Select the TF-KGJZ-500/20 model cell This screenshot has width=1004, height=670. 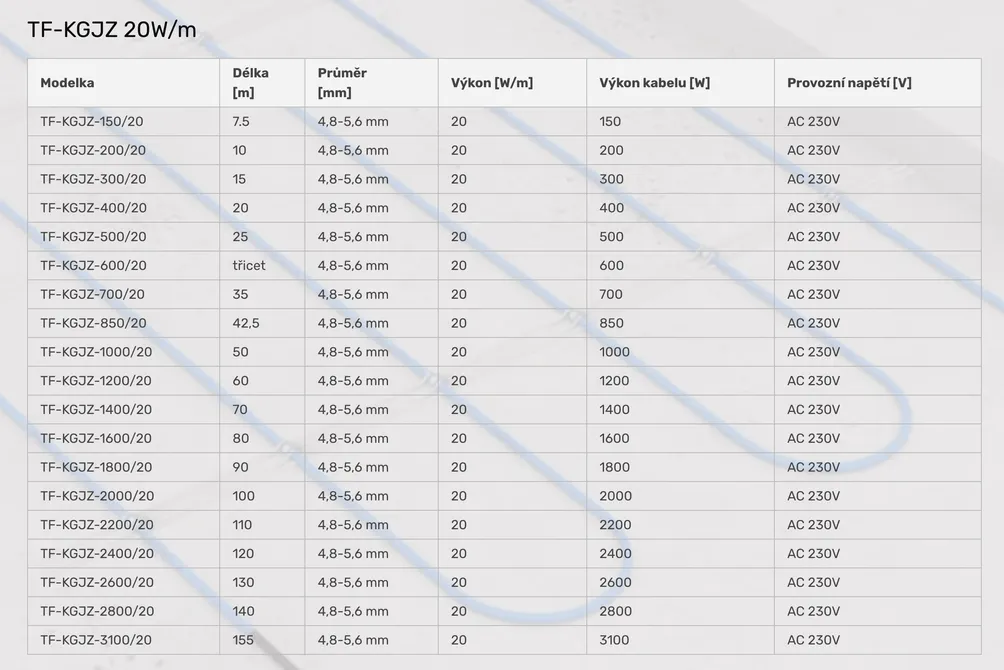[93, 237]
